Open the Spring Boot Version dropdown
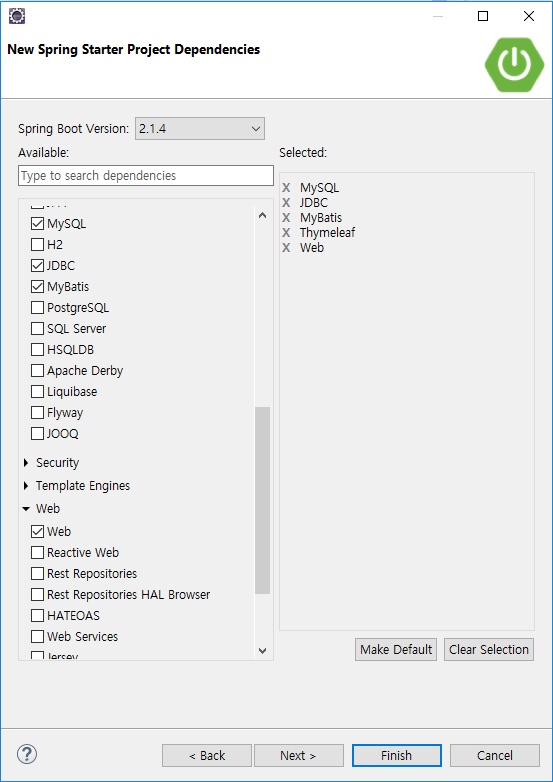 [200, 129]
